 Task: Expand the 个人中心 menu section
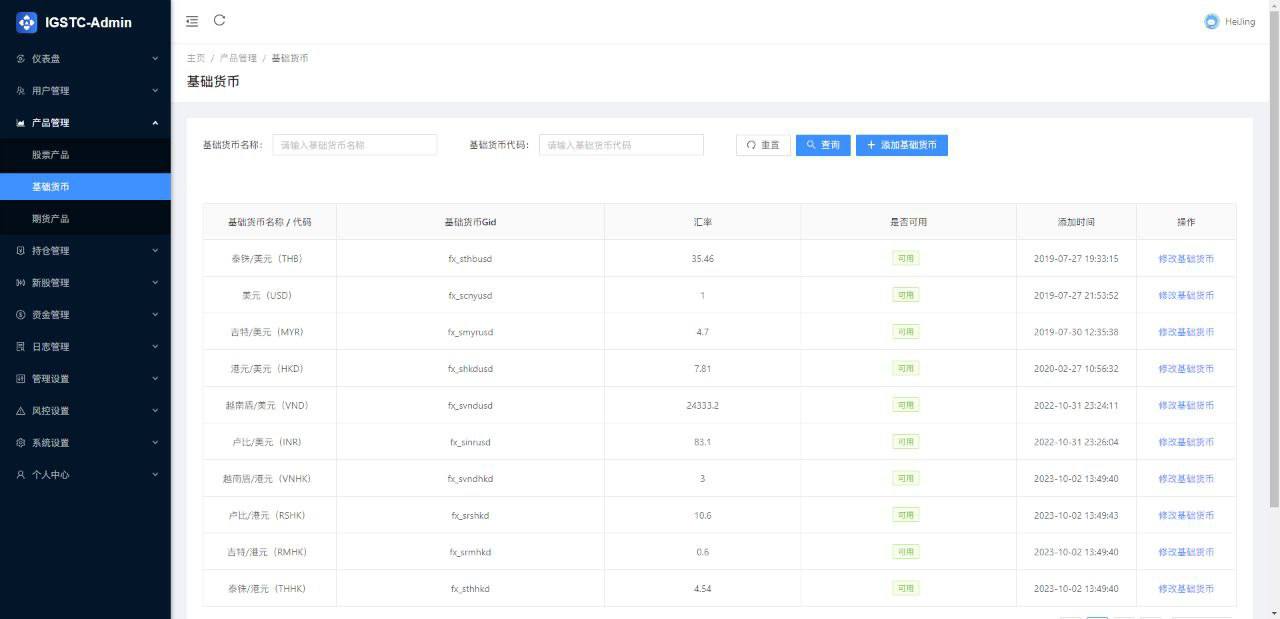(85, 474)
